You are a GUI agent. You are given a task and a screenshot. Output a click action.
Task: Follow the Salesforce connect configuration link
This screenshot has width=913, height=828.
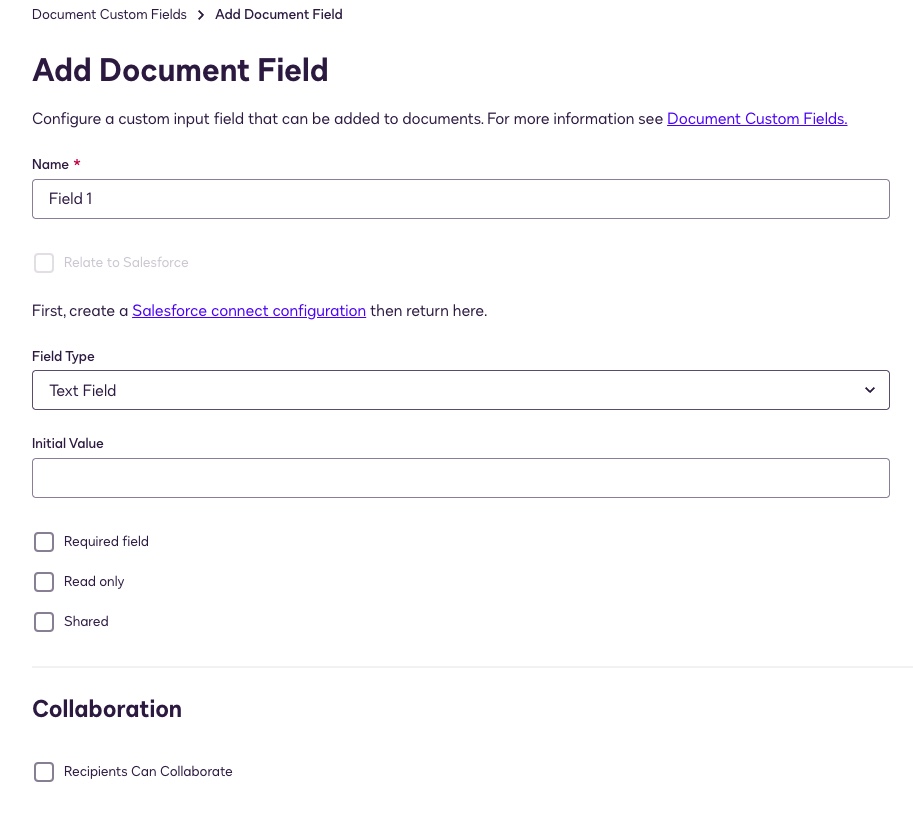(x=248, y=310)
